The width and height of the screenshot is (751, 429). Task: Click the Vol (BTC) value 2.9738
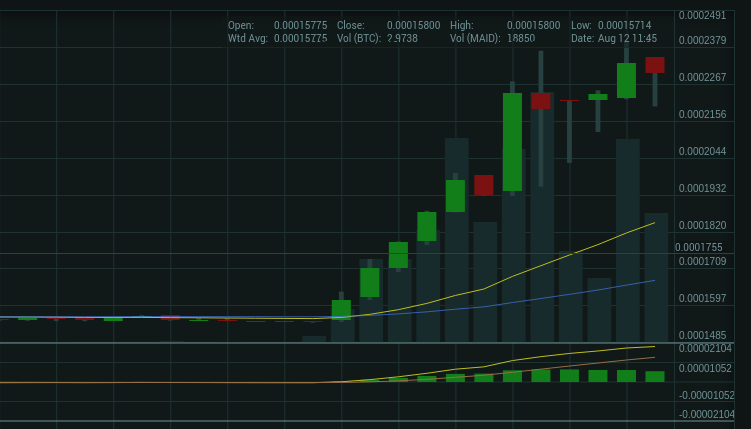click(402, 38)
